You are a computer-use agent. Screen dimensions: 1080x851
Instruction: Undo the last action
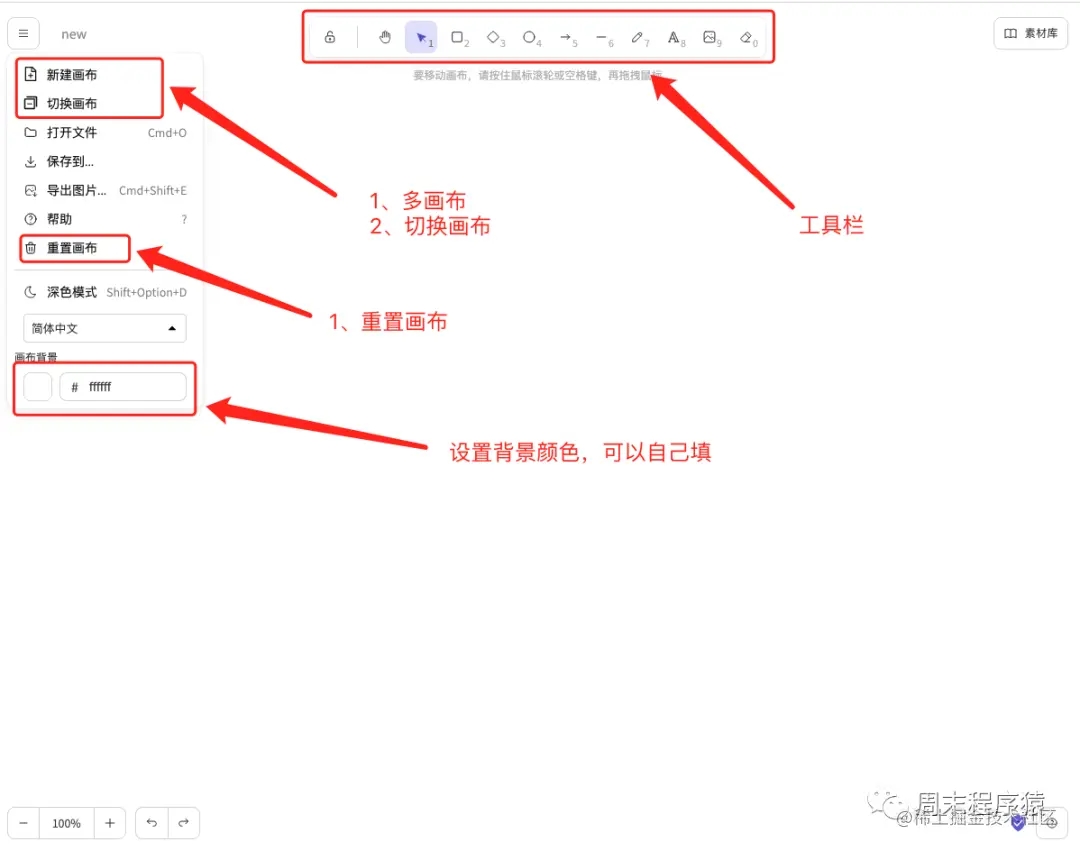[x=152, y=823]
